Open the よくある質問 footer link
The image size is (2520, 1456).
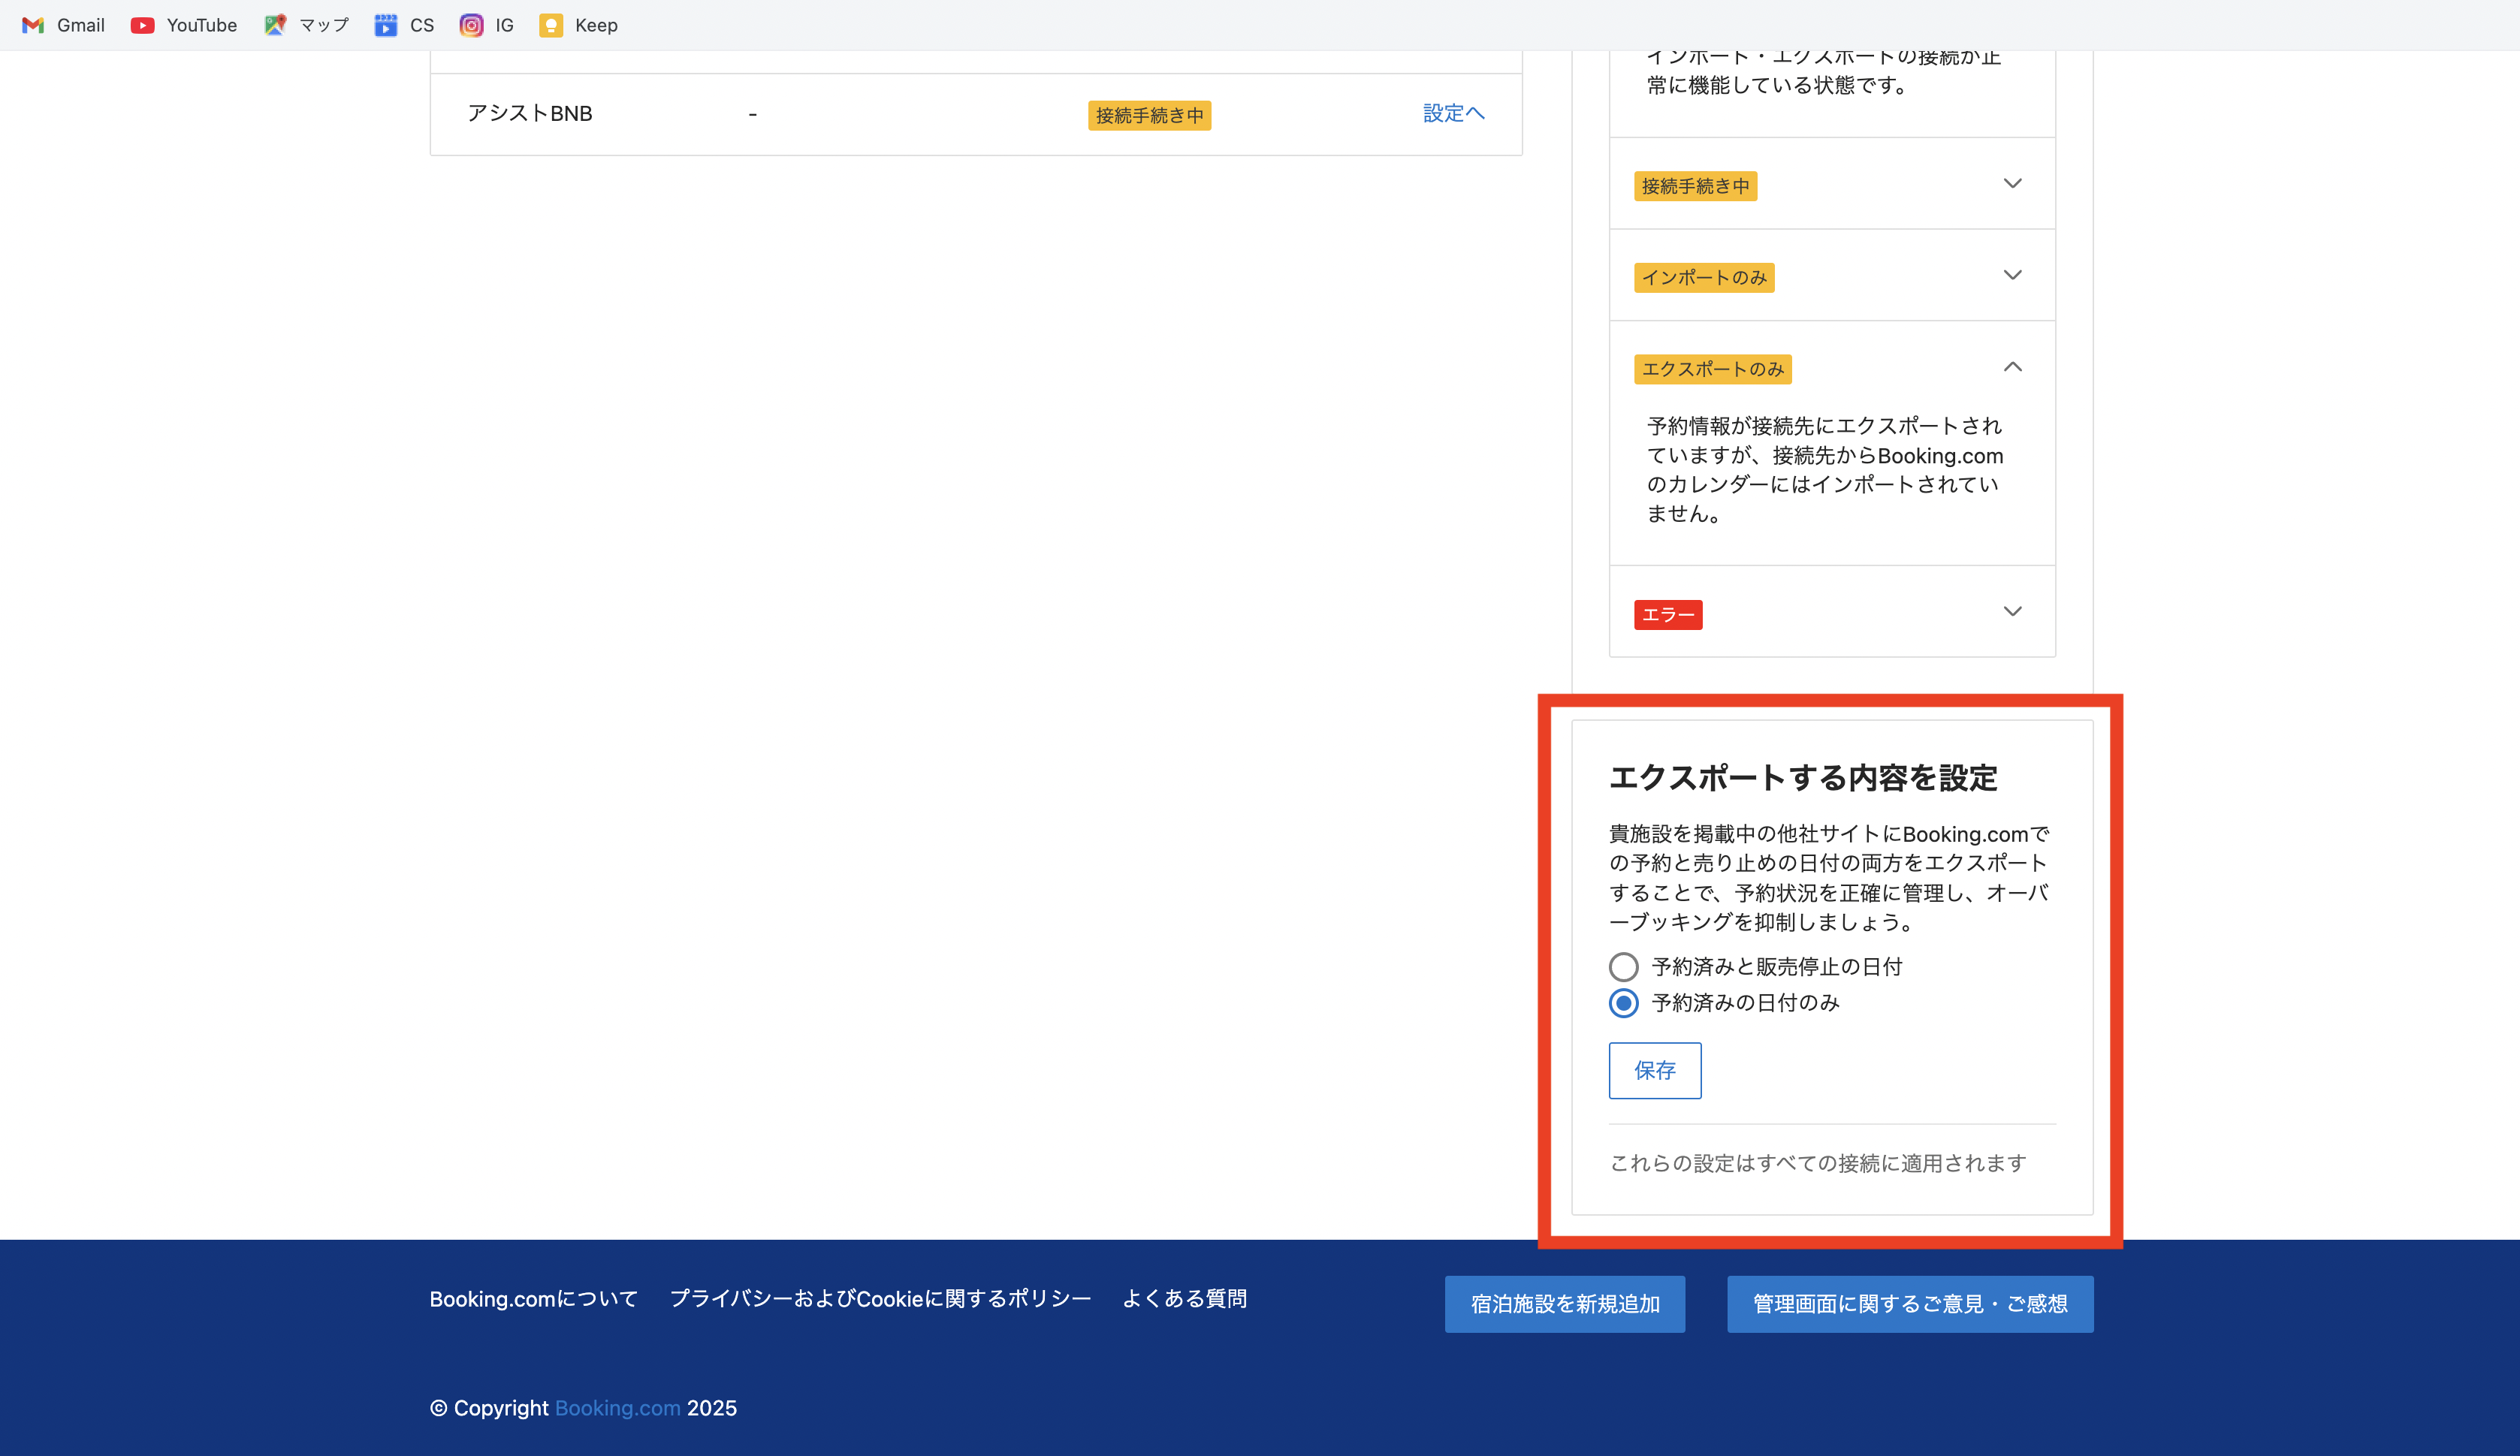coord(1186,1298)
